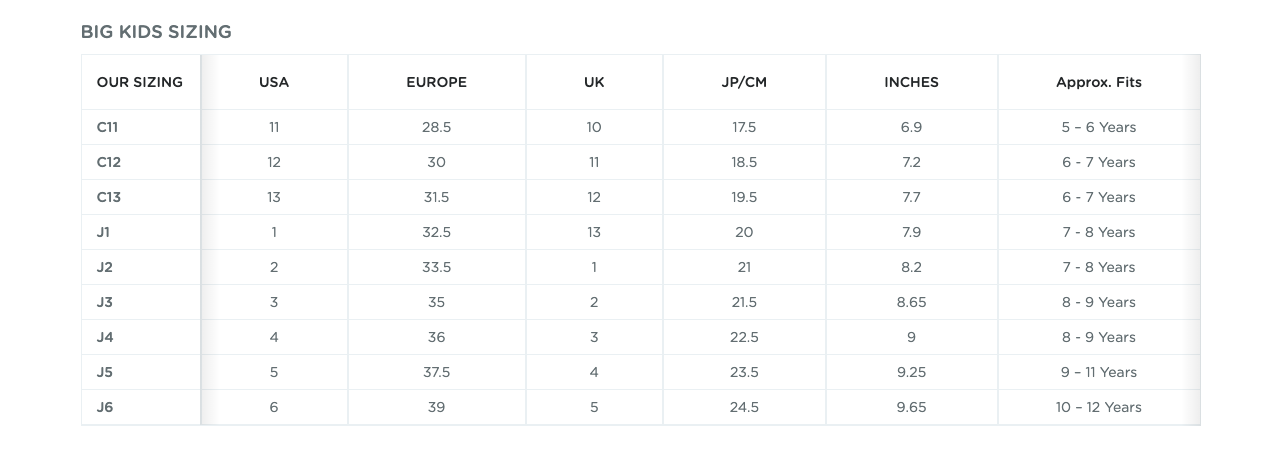The image size is (1264, 465).
Task: Click the JP/CM column header
Action: (x=744, y=82)
